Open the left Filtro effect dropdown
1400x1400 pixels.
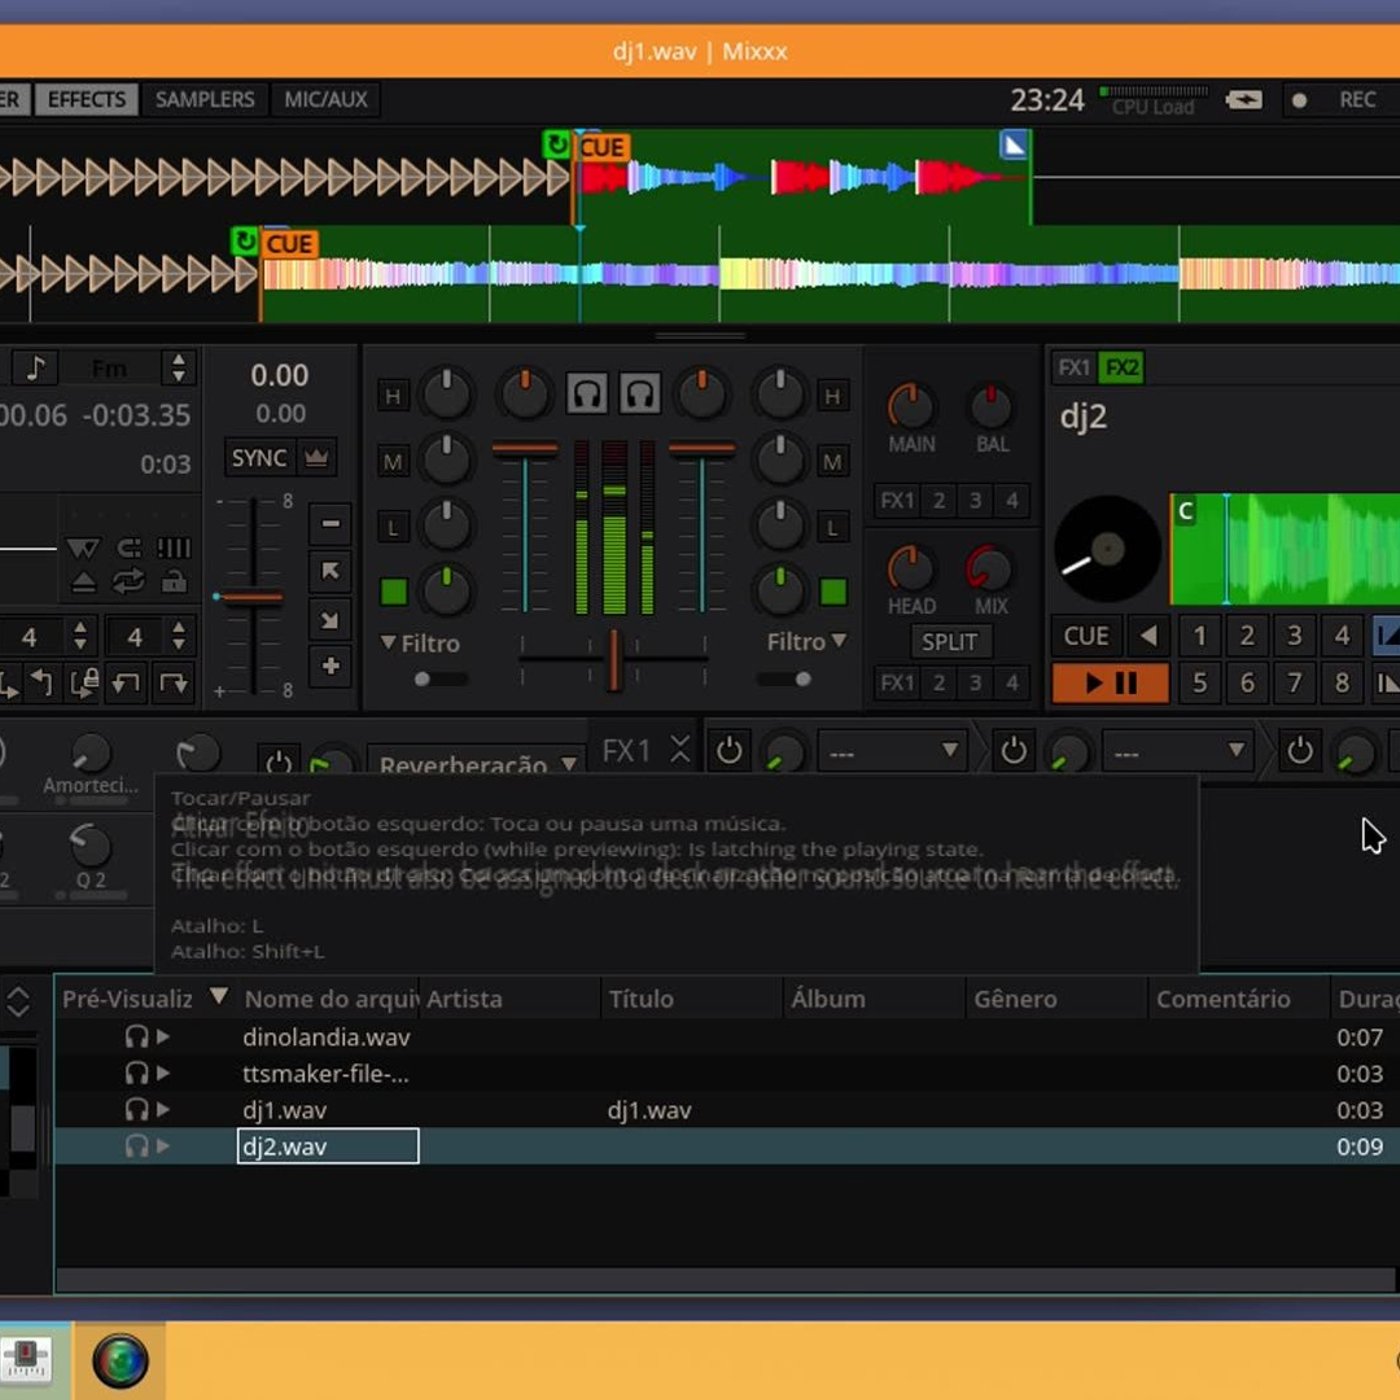pyautogui.click(x=420, y=643)
